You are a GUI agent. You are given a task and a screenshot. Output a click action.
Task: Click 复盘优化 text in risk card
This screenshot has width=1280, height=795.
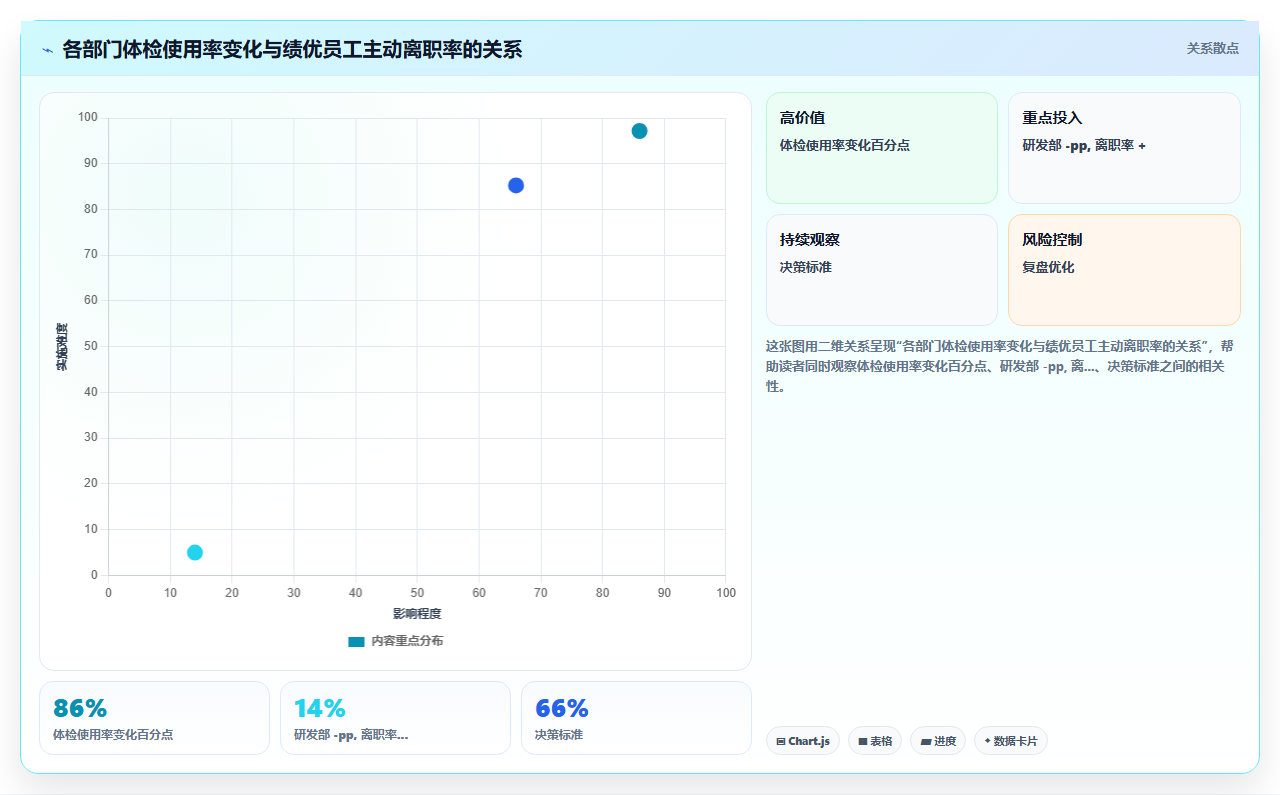(x=1048, y=267)
